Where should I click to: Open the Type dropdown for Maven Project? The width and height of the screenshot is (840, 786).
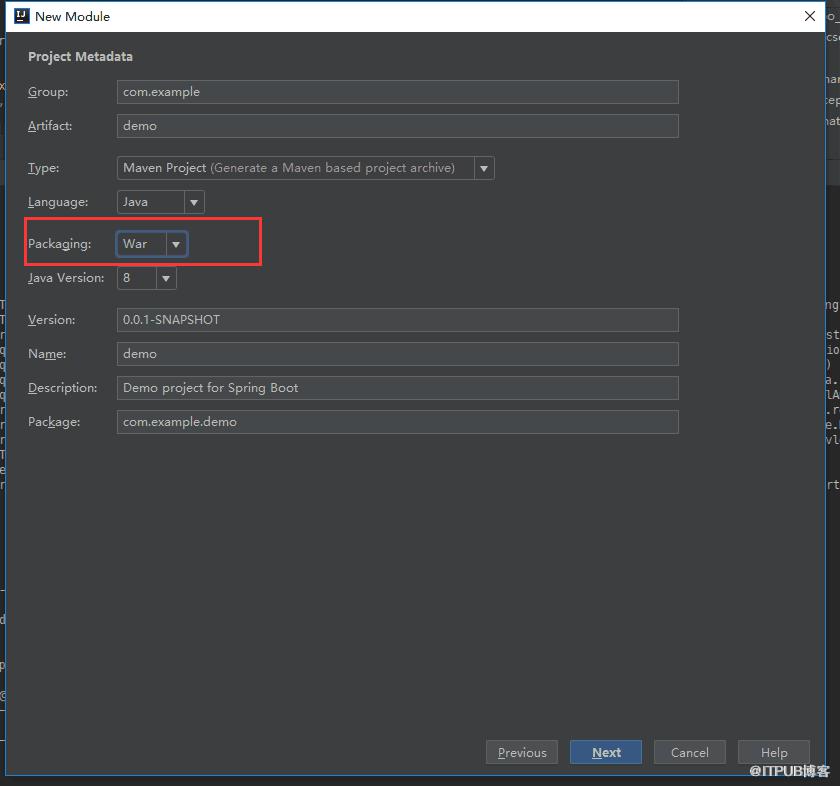tap(305, 168)
